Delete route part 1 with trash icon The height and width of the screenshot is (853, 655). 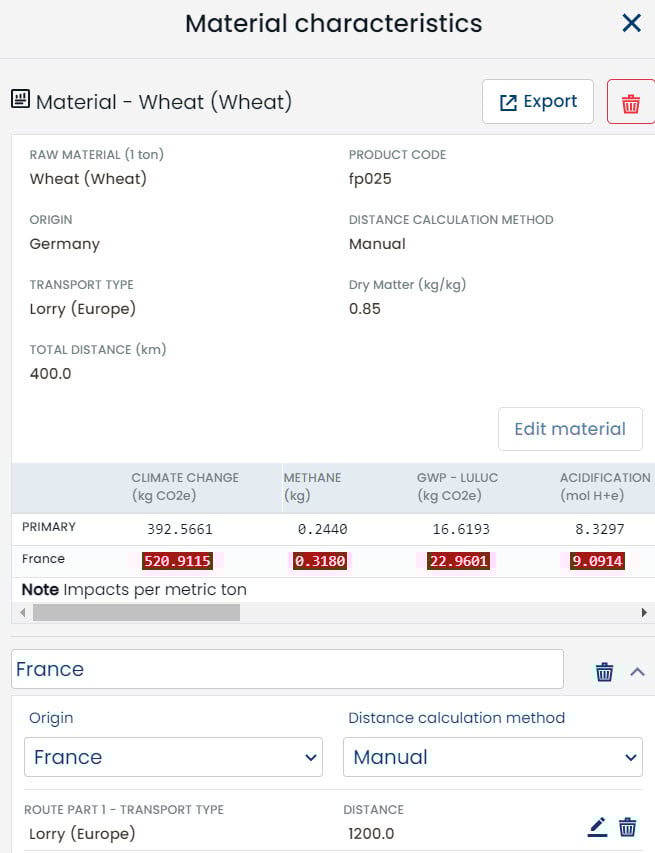[627, 827]
